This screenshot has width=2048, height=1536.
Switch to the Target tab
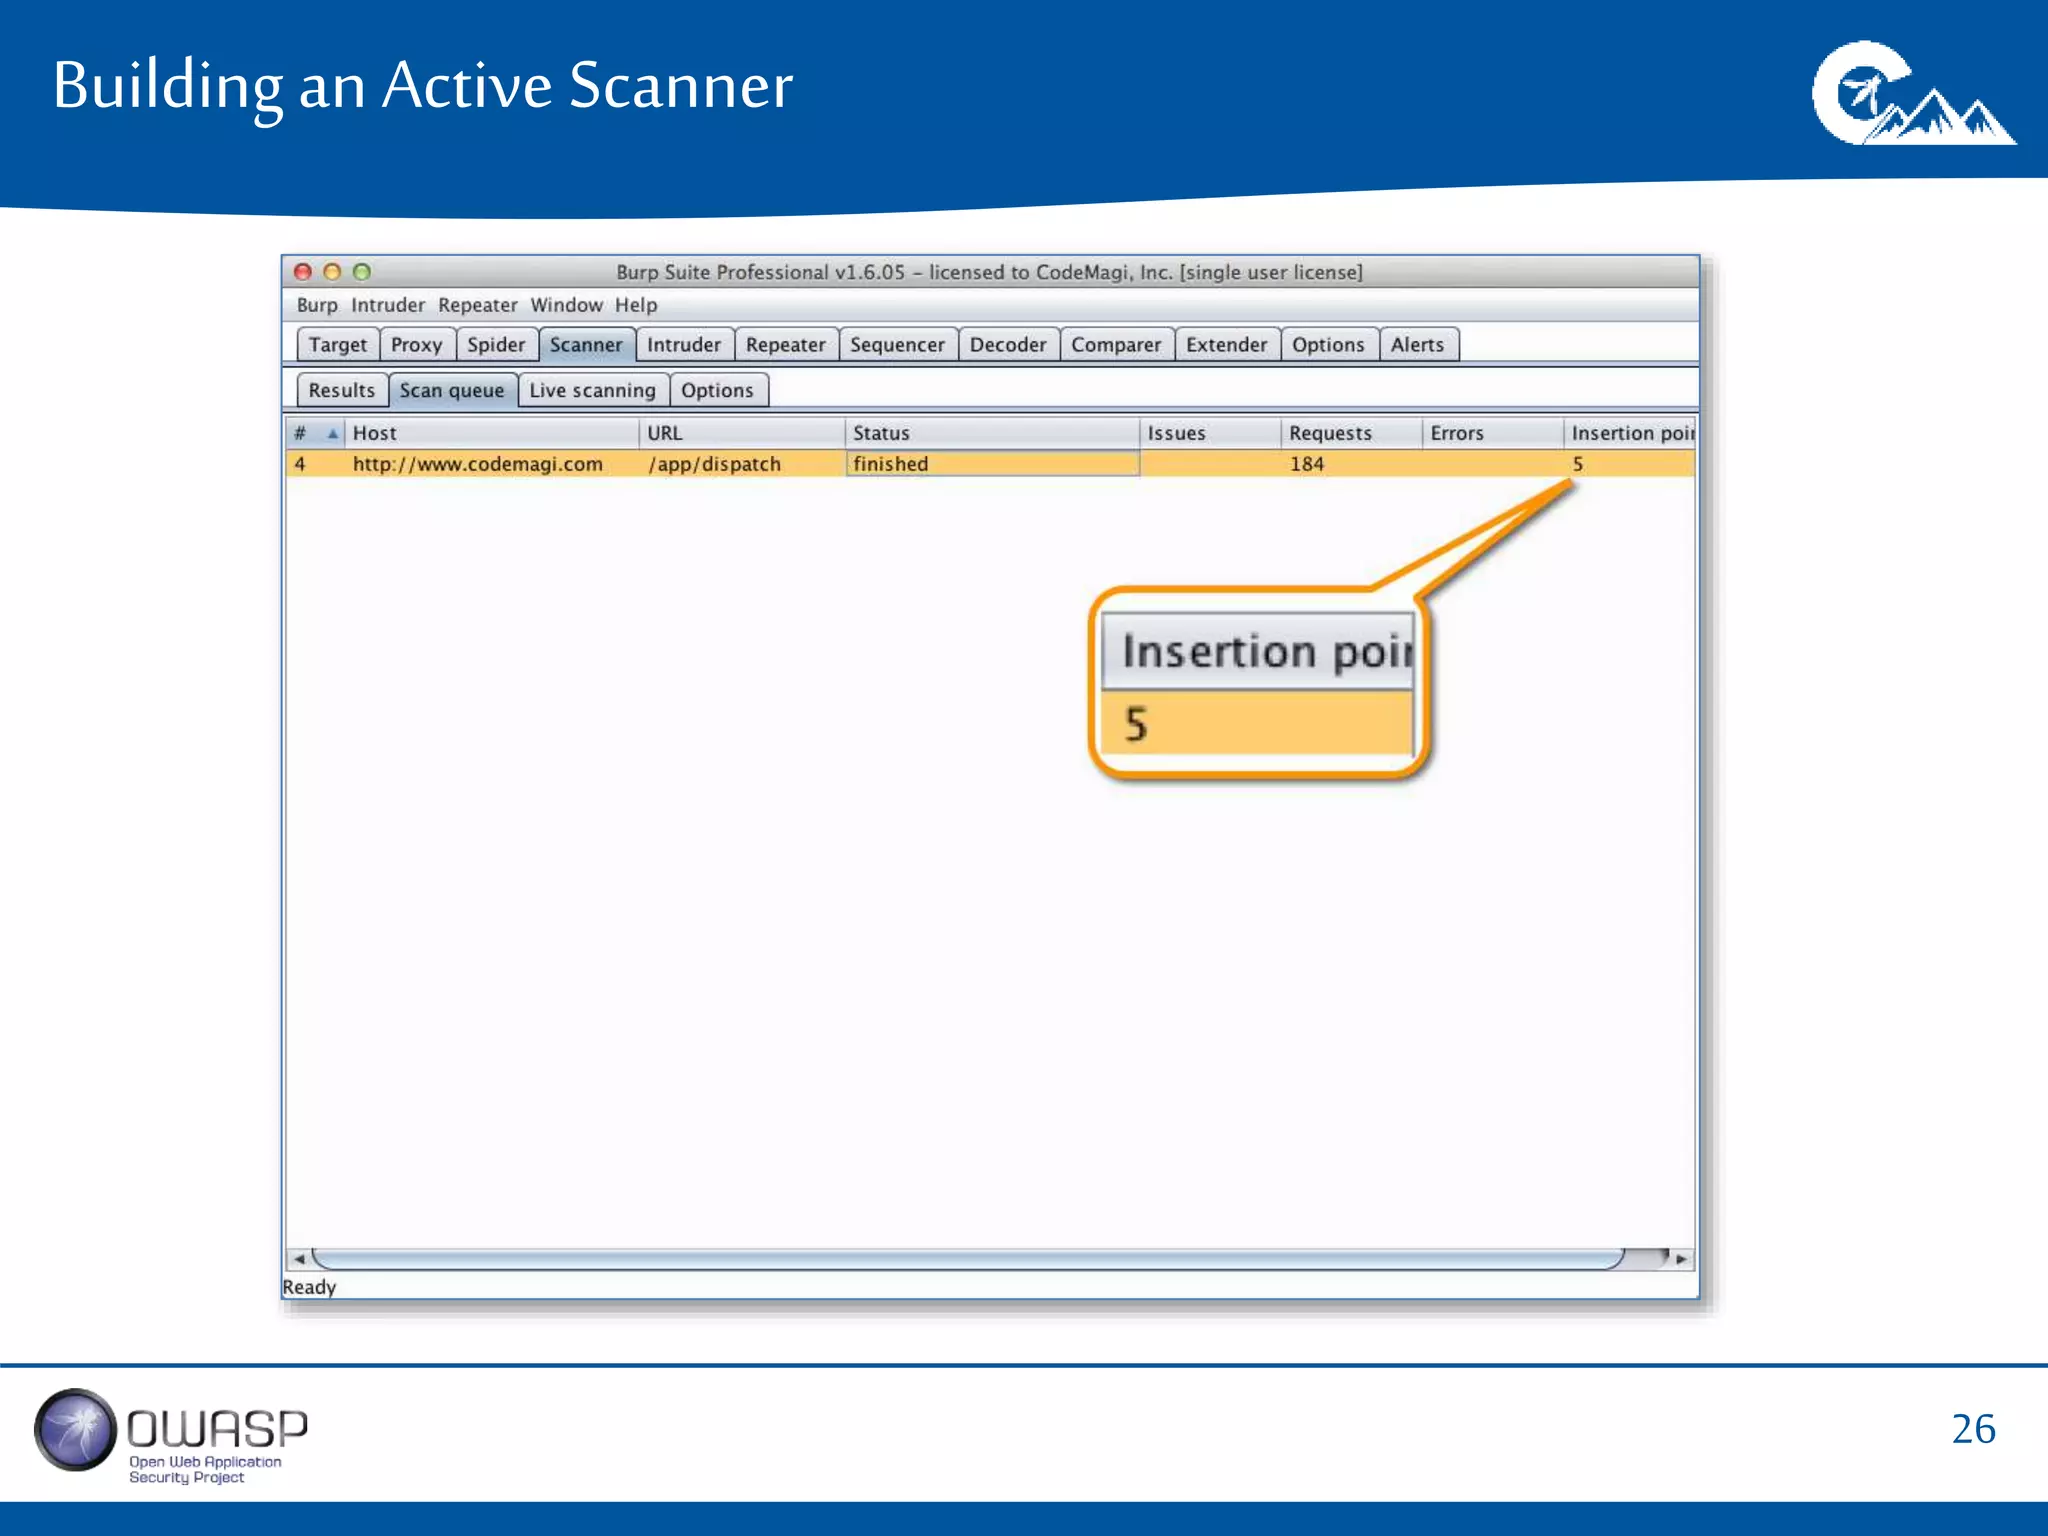338,345
